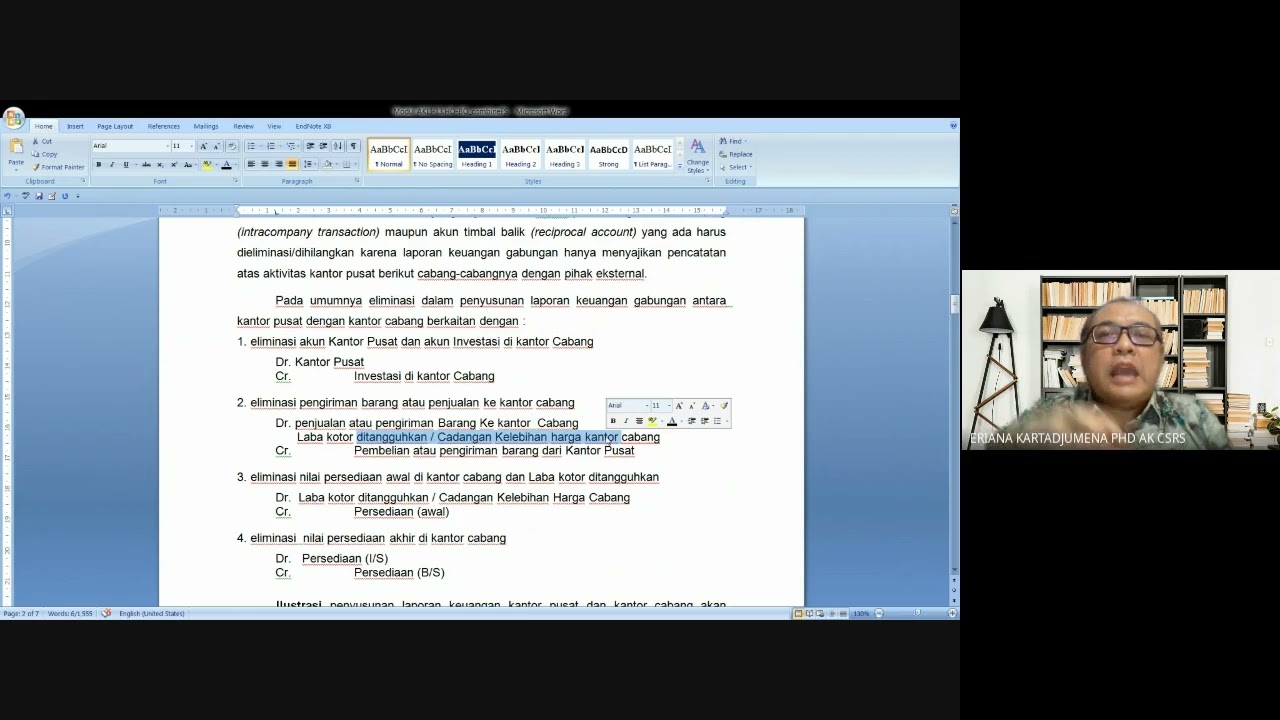This screenshot has height=720, width=1280.
Task: Align text right in ribbon
Action: pyautogui.click(x=279, y=164)
